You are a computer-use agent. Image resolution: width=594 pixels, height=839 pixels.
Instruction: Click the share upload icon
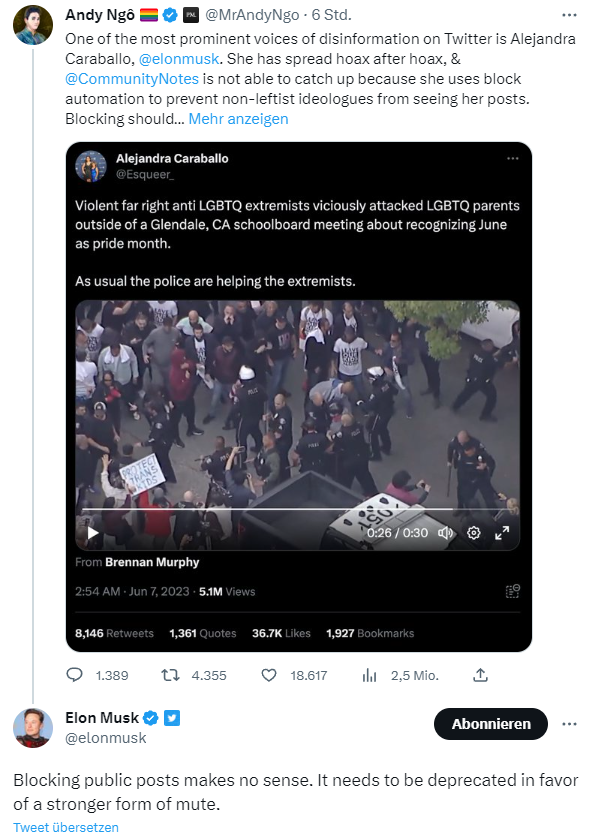click(x=481, y=675)
